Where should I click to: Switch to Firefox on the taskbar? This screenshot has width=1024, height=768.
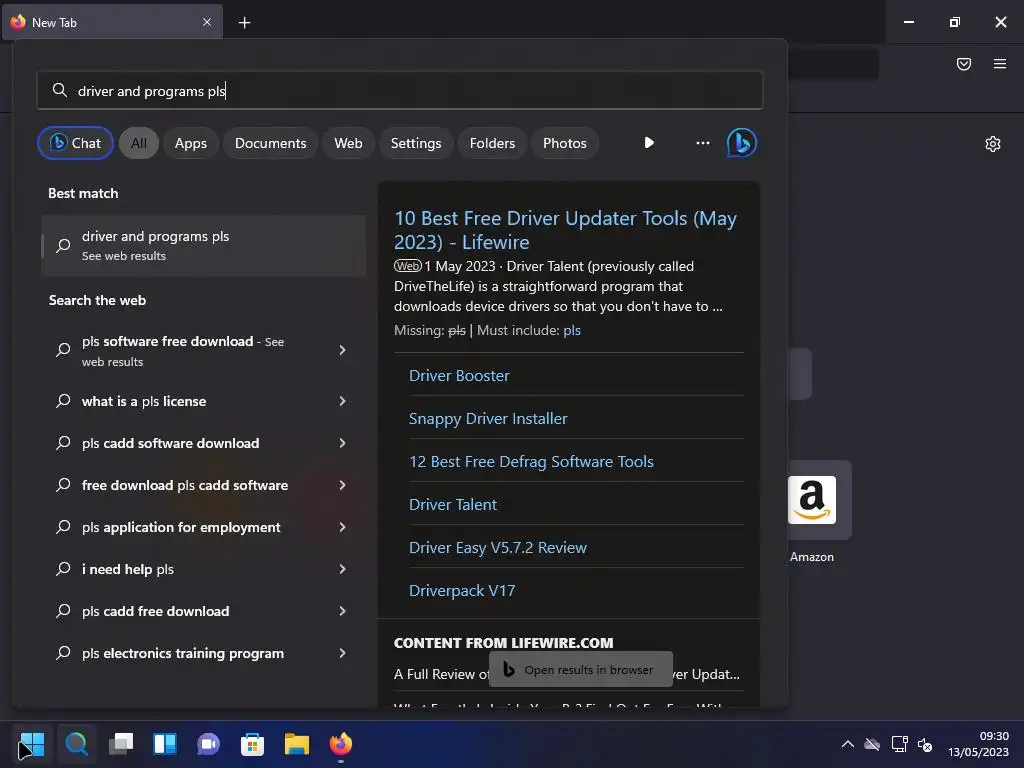(x=340, y=744)
